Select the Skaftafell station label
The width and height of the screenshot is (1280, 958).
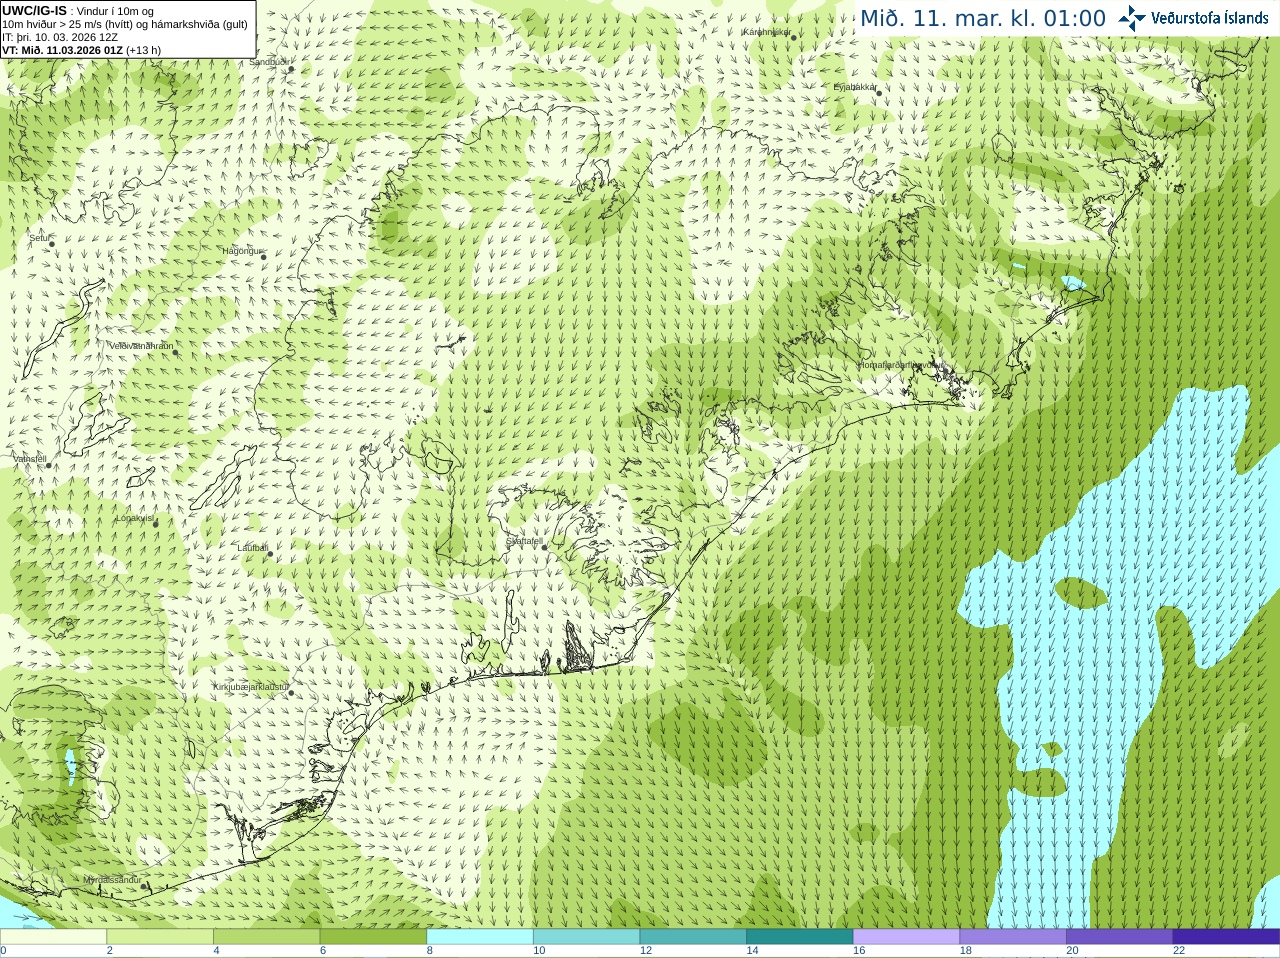tap(523, 542)
